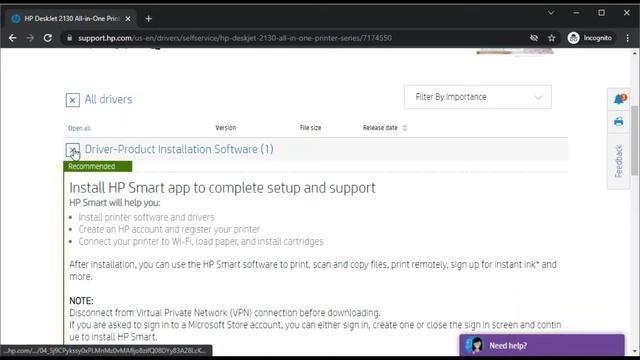The image size is (640, 360).
Task: Click the File size column header
Action: [310, 128]
